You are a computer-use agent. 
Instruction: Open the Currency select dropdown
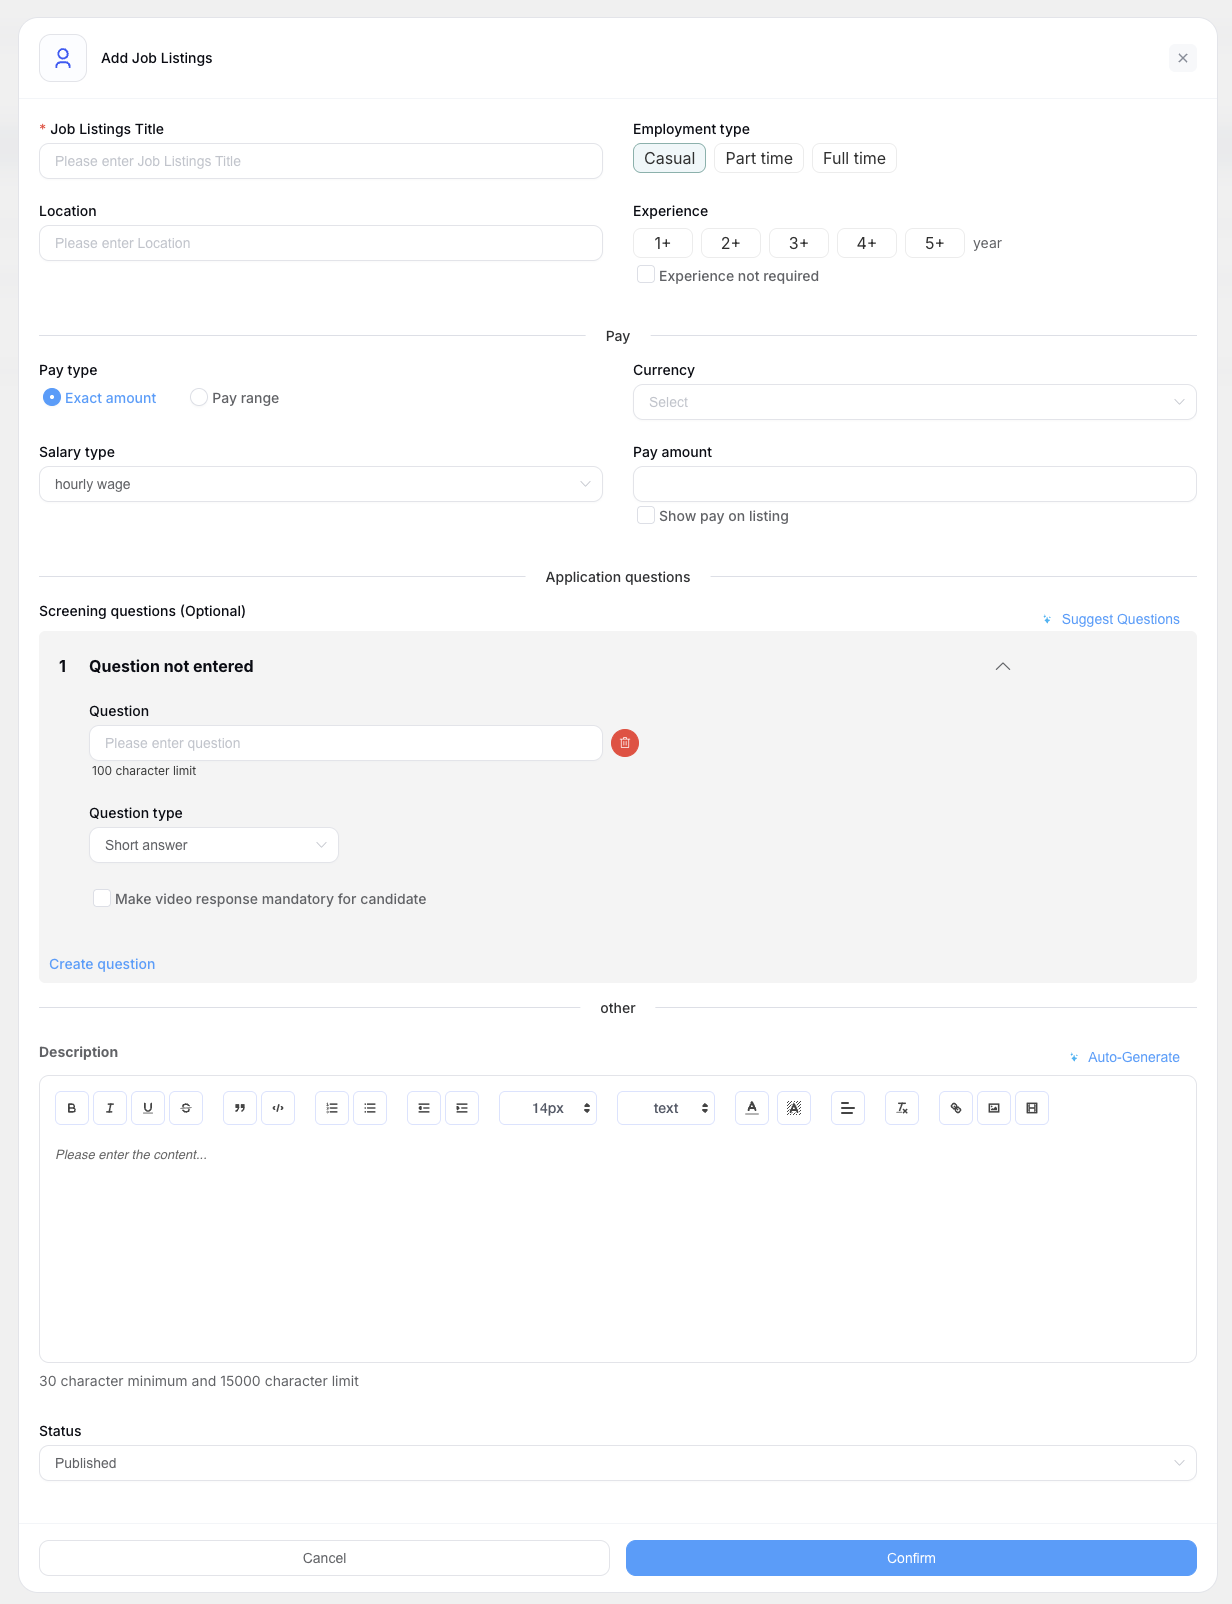tap(915, 402)
